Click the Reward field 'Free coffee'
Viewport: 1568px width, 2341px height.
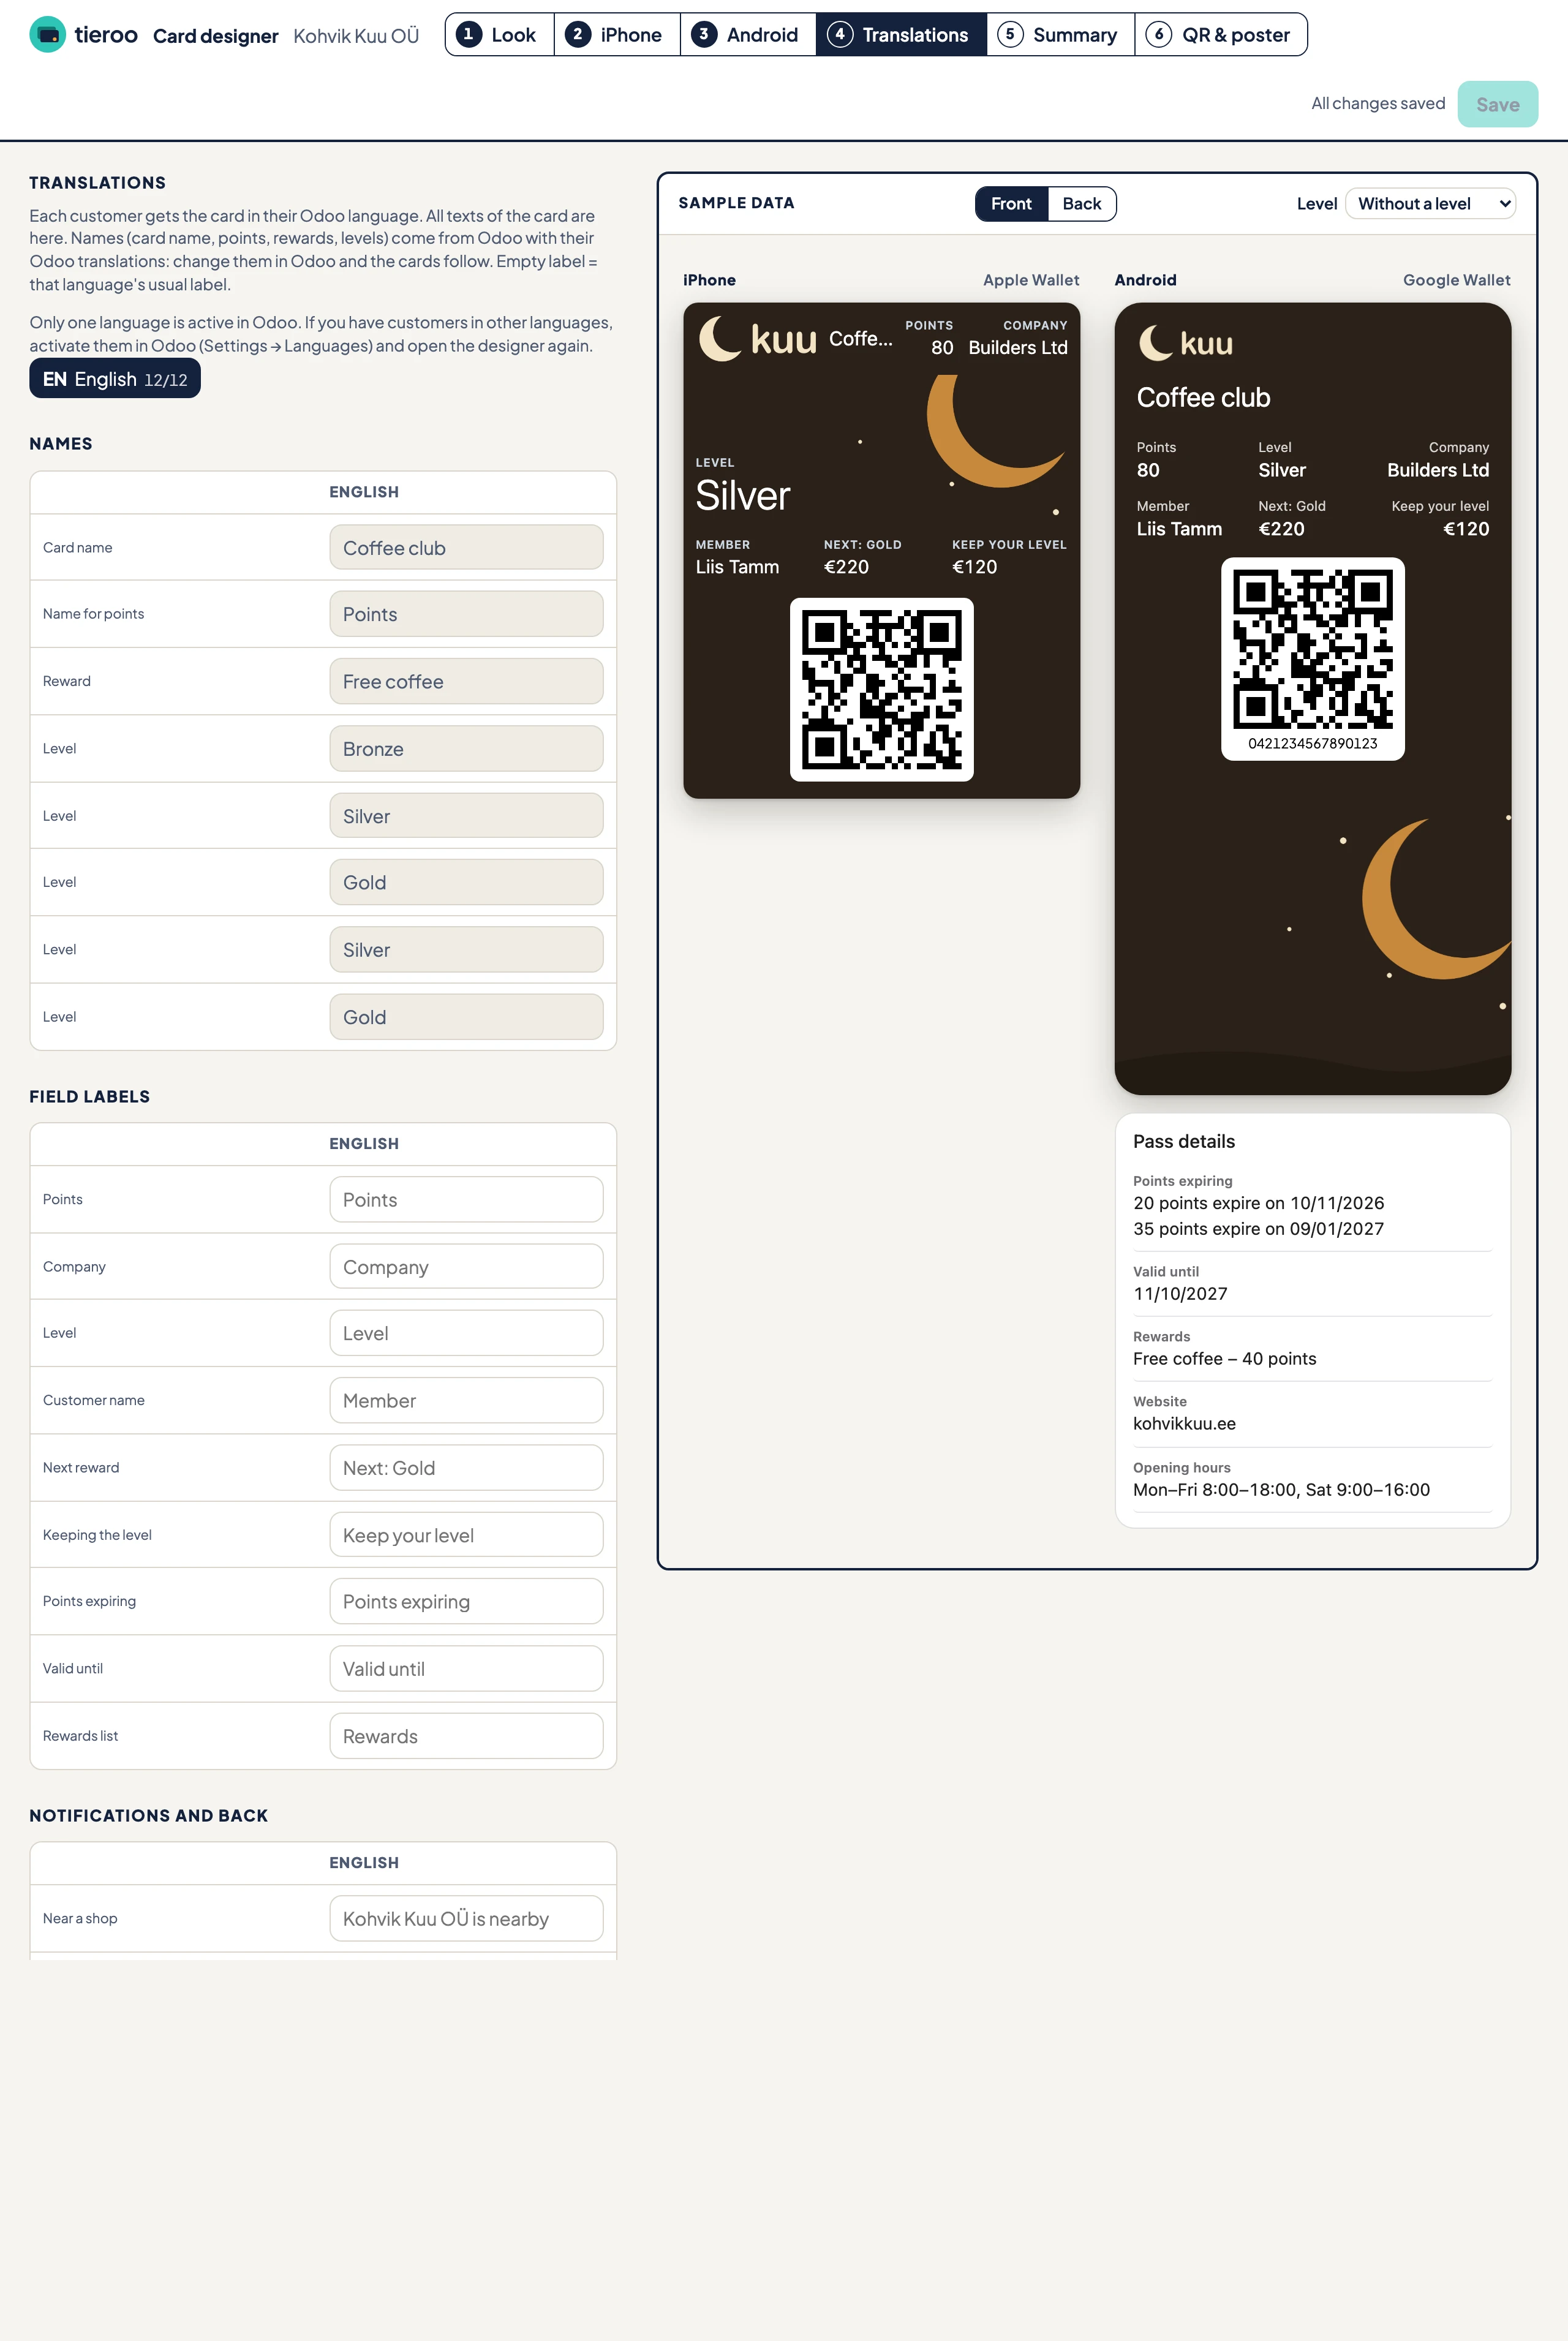pyautogui.click(x=466, y=681)
